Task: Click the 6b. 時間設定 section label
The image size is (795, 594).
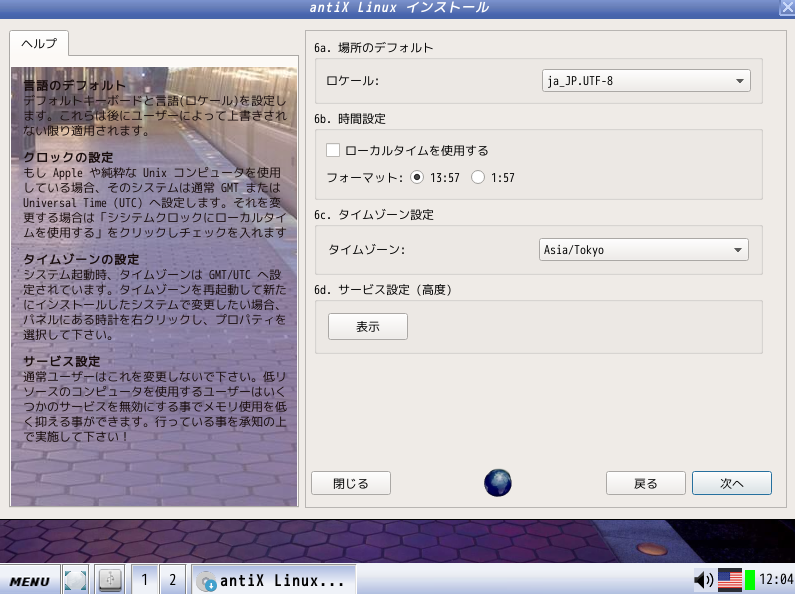Action: pos(350,119)
